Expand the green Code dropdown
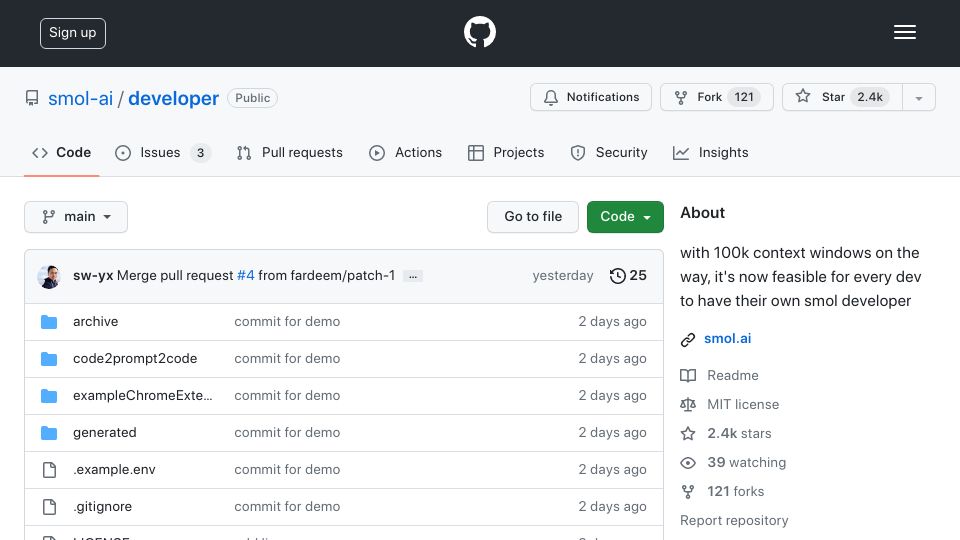960x540 pixels. tap(625, 217)
